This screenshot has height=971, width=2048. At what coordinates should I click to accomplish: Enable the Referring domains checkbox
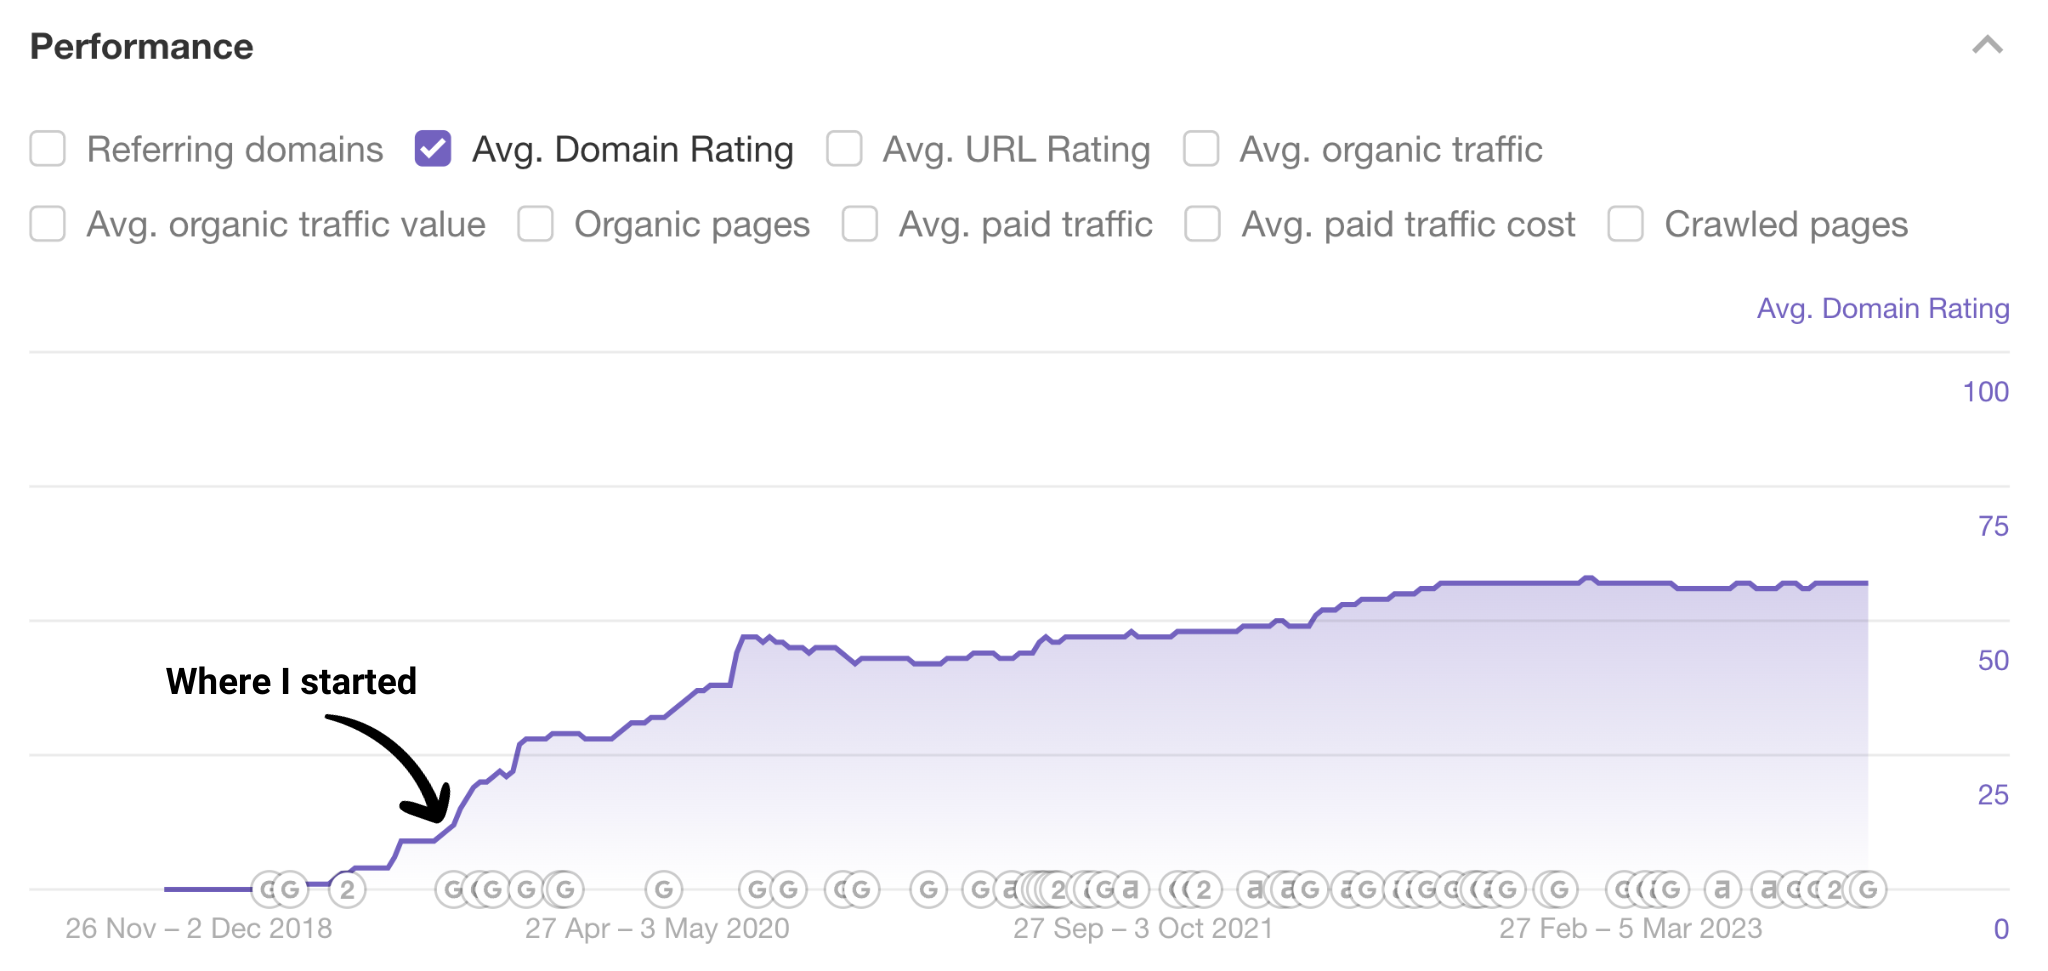pyautogui.click(x=48, y=149)
